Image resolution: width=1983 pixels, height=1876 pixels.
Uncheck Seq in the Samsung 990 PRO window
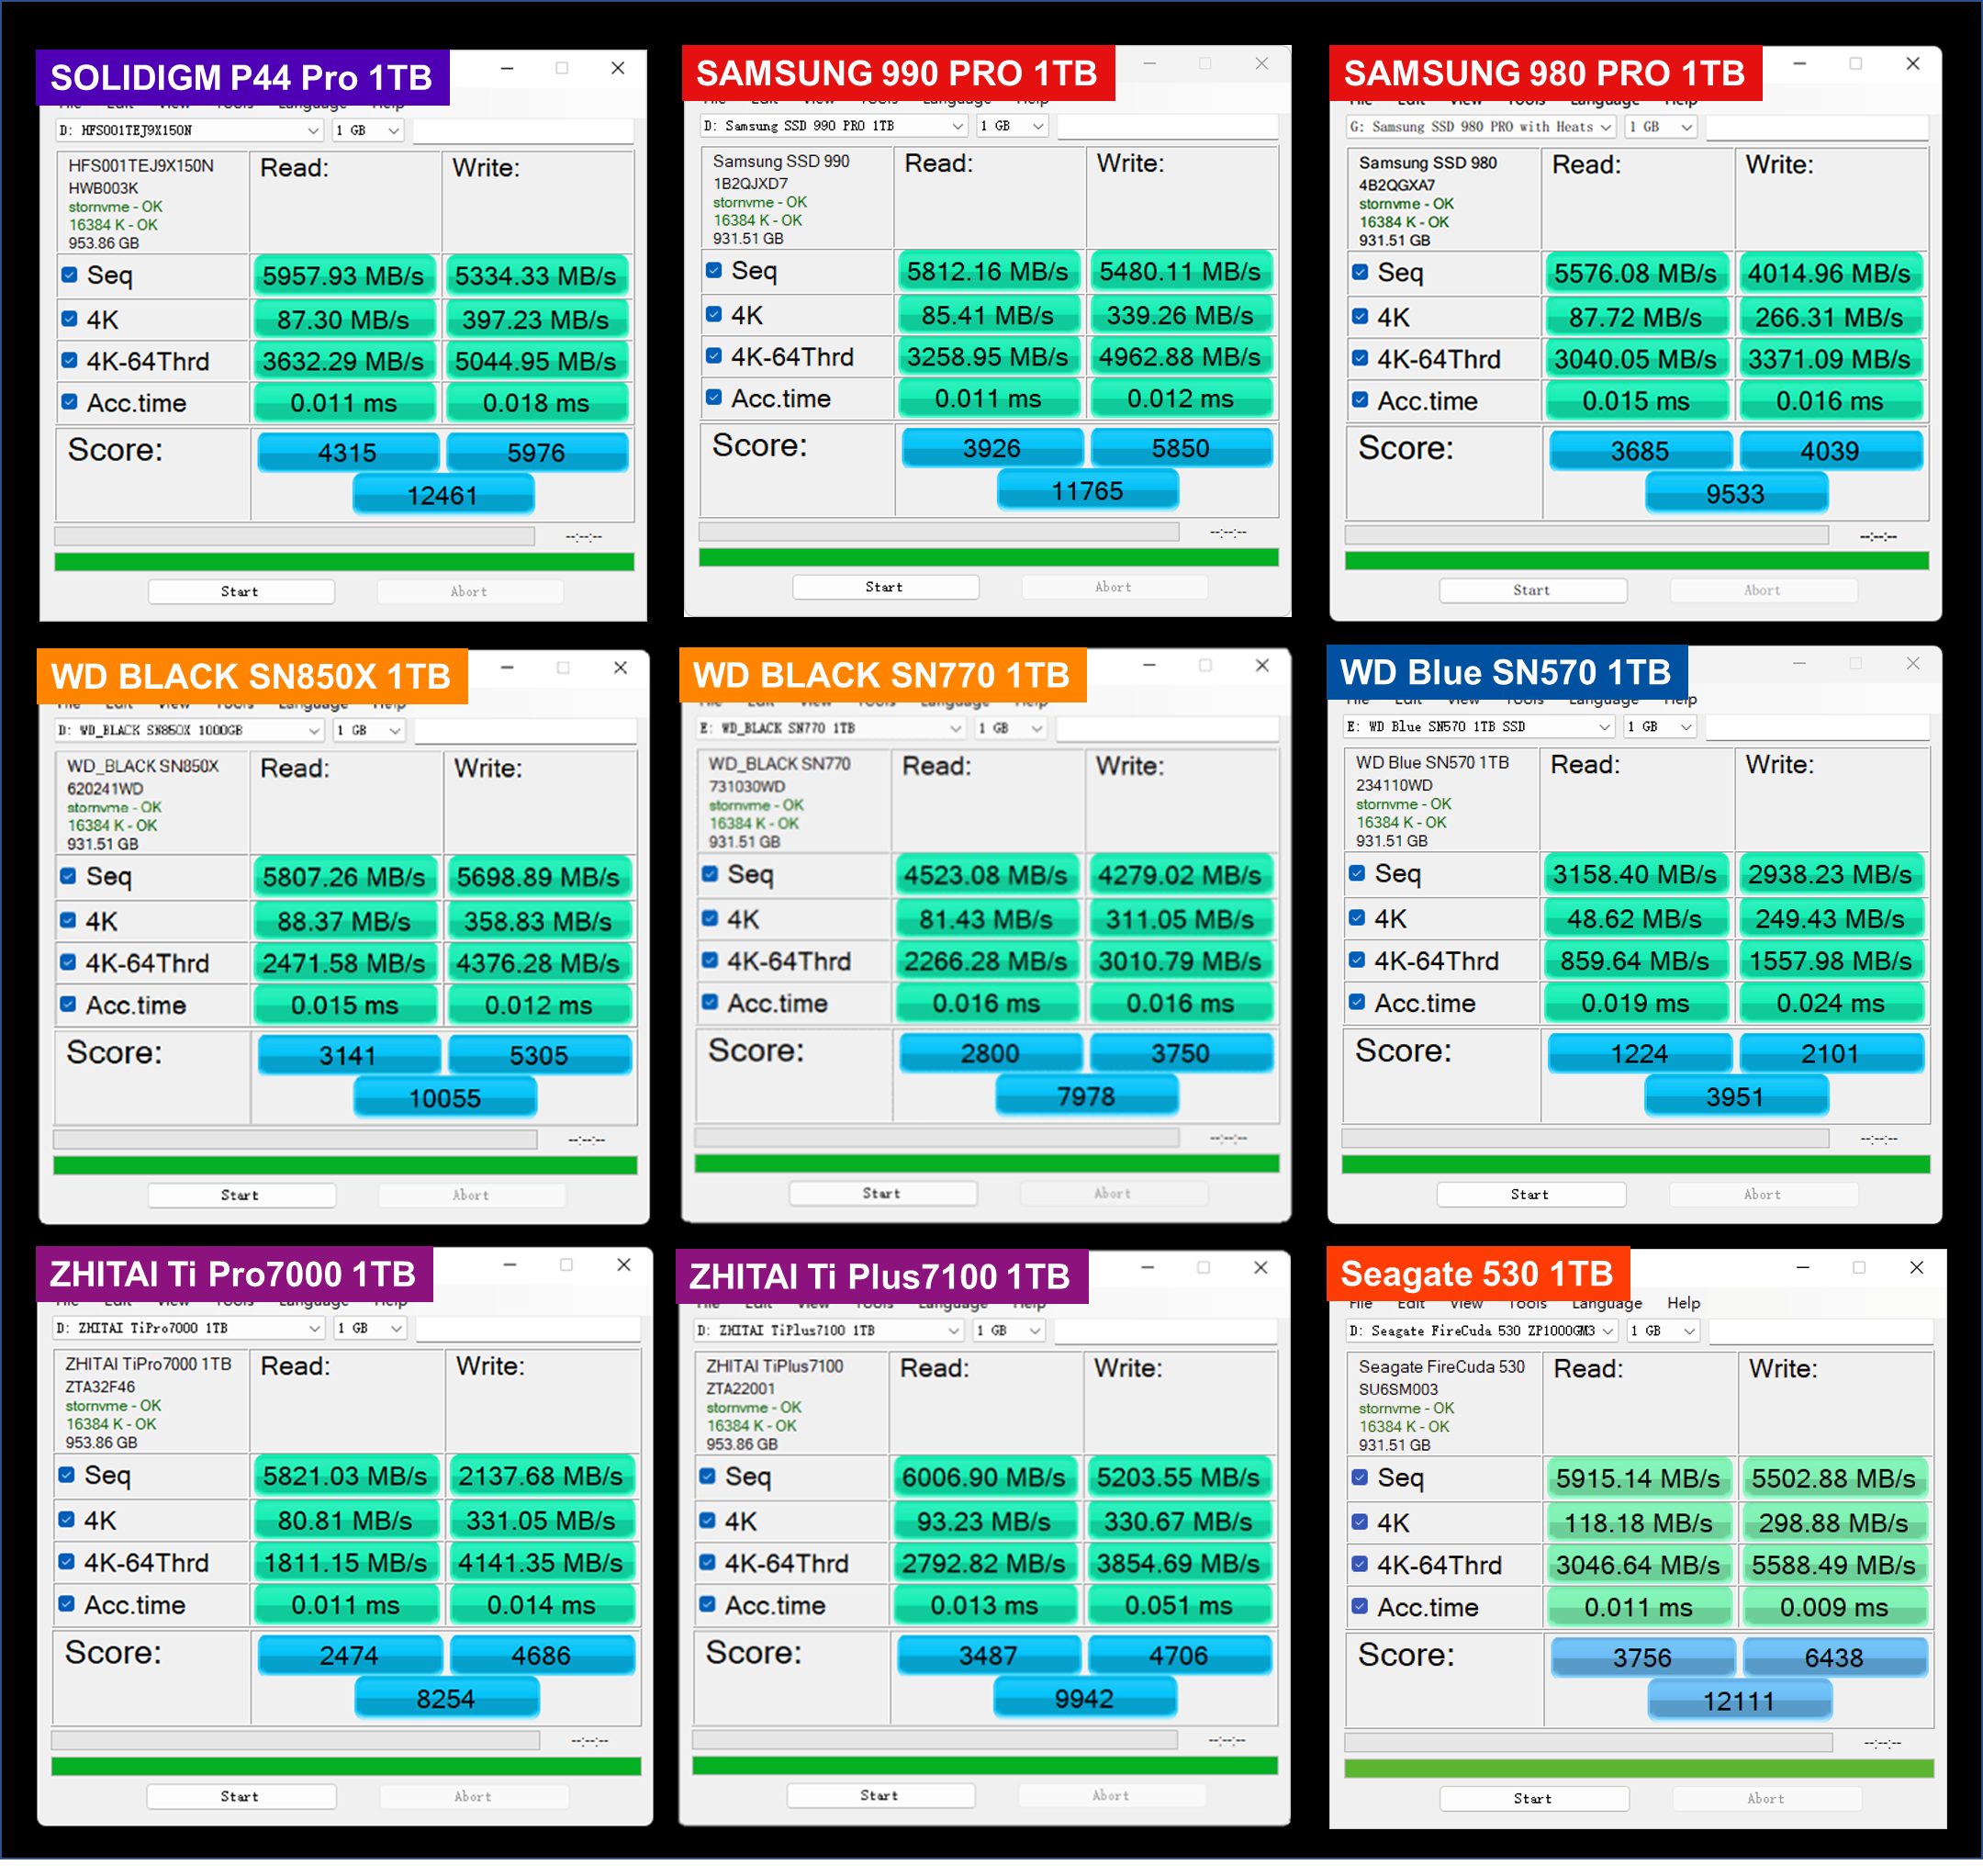tap(714, 270)
